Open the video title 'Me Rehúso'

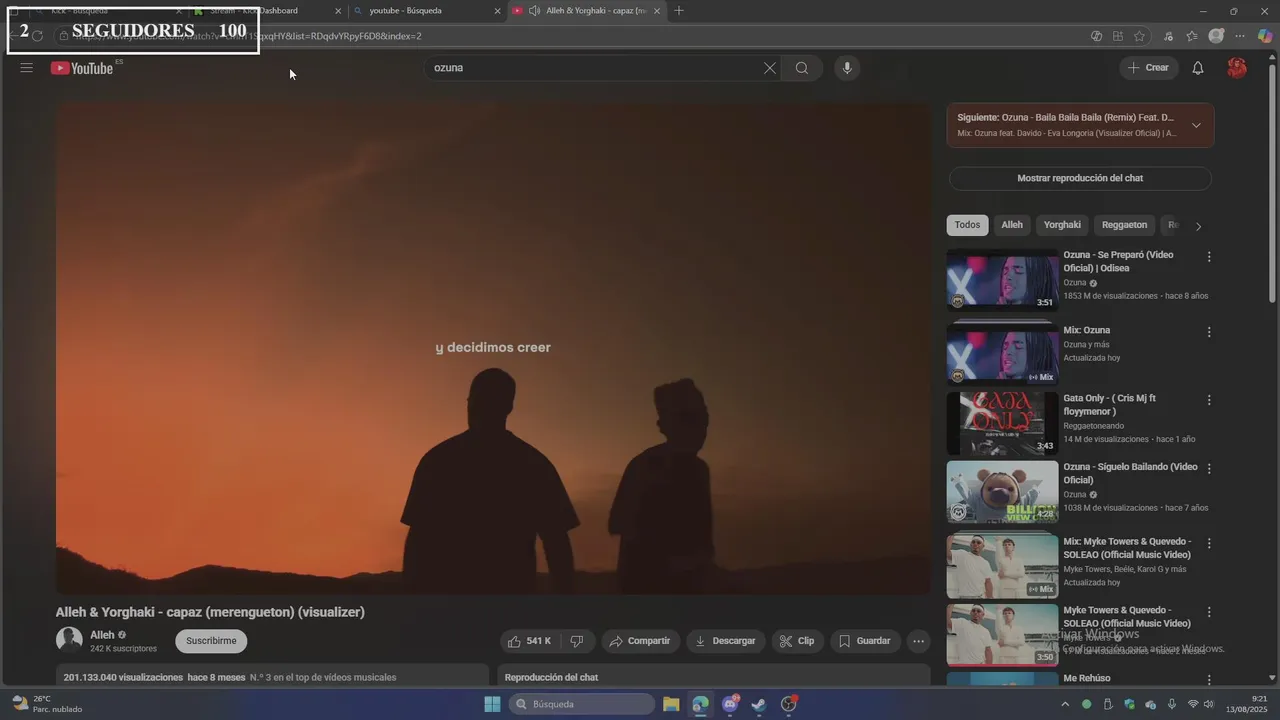pos(1087,678)
